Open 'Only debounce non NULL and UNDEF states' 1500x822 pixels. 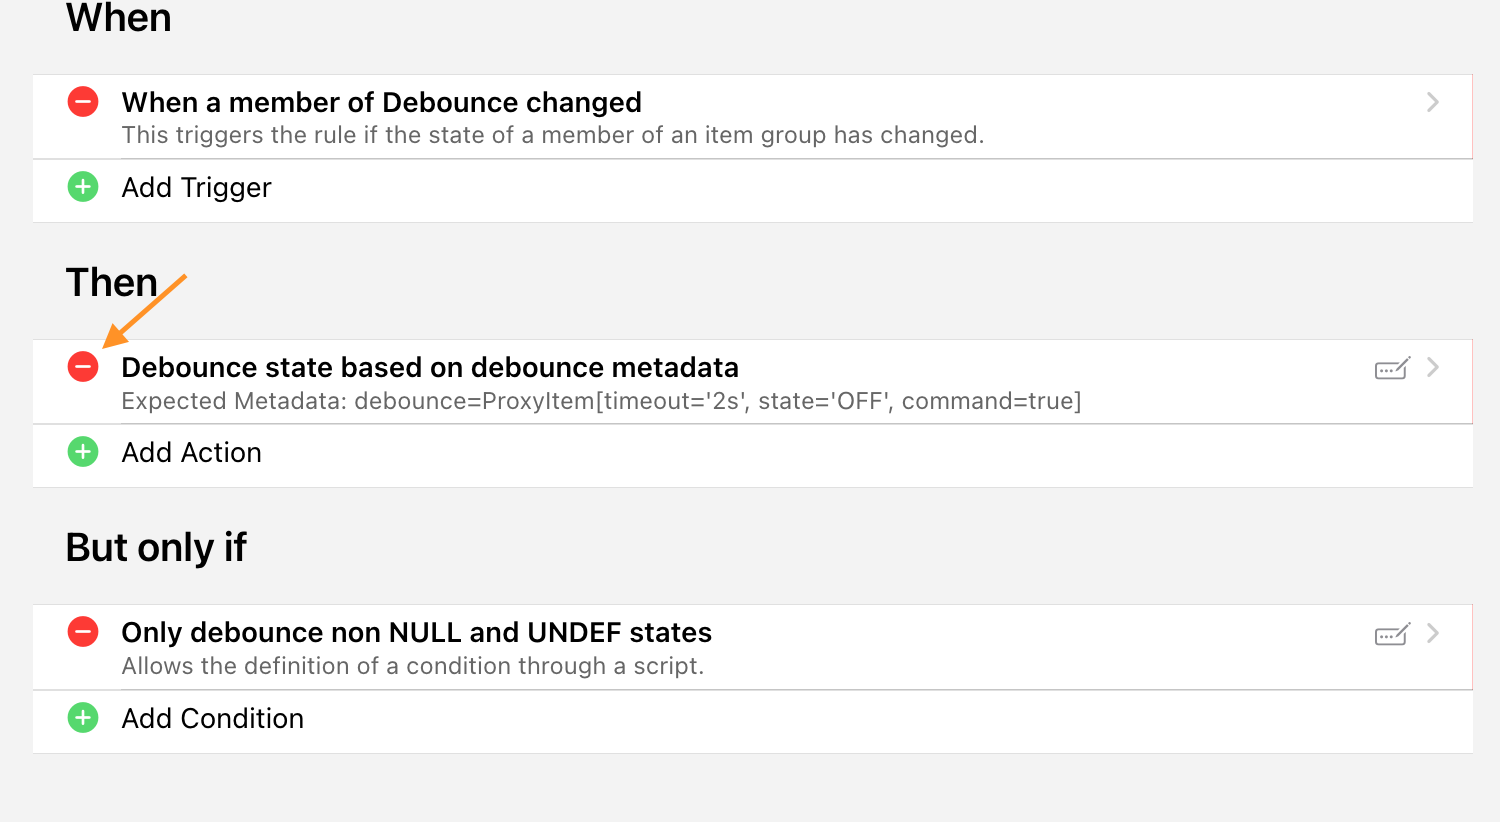416,632
